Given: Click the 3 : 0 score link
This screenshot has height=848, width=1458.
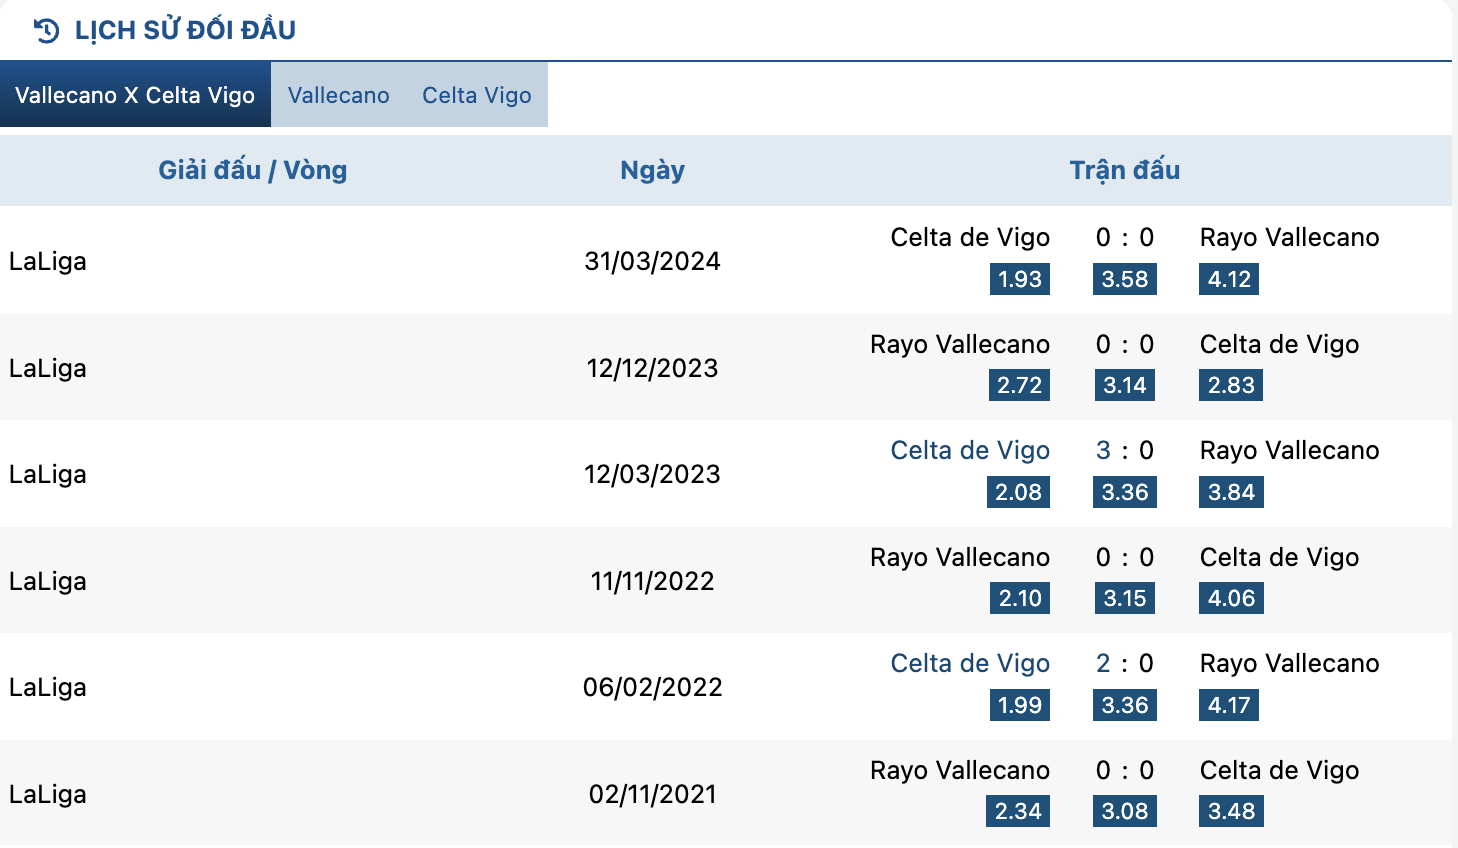Looking at the screenshot, I should (1125, 450).
